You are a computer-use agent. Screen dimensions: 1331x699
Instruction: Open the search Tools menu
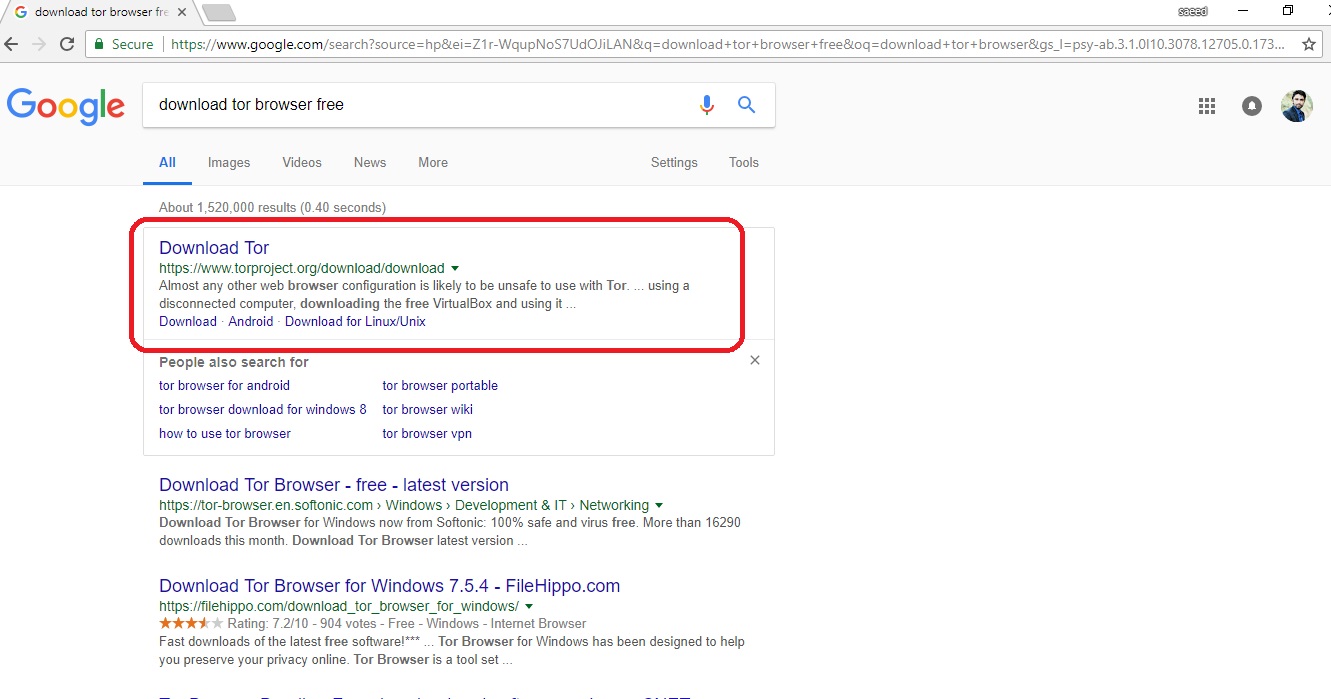[x=744, y=162]
